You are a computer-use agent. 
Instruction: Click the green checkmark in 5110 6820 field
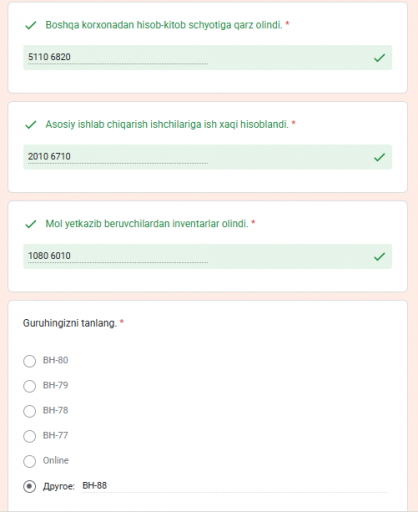pyautogui.click(x=379, y=58)
